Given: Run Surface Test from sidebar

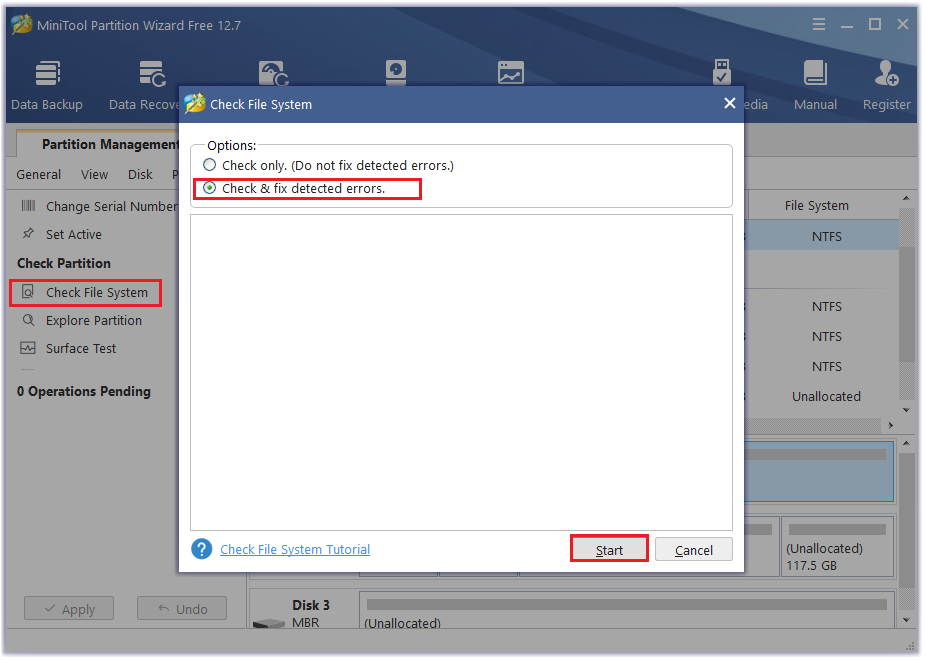Looking at the screenshot, I should click(x=69, y=348).
